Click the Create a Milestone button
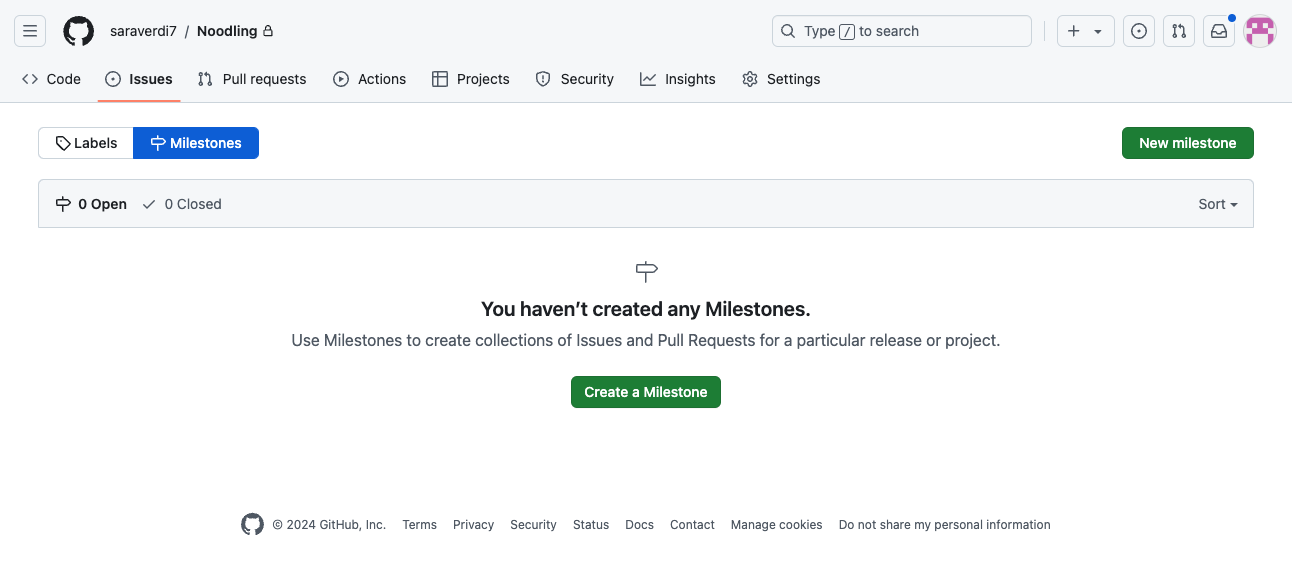1292x580 pixels. tap(645, 391)
